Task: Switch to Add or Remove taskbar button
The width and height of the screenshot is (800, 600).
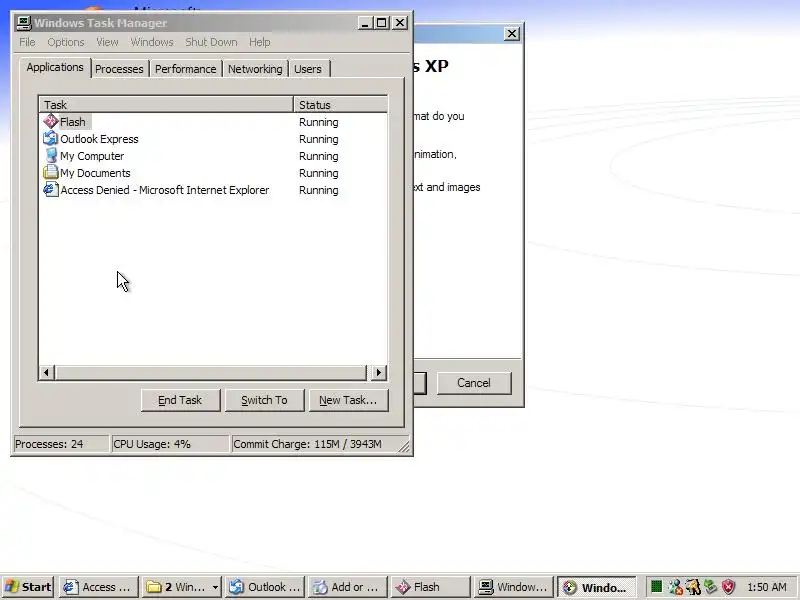Action: (x=347, y=587)
